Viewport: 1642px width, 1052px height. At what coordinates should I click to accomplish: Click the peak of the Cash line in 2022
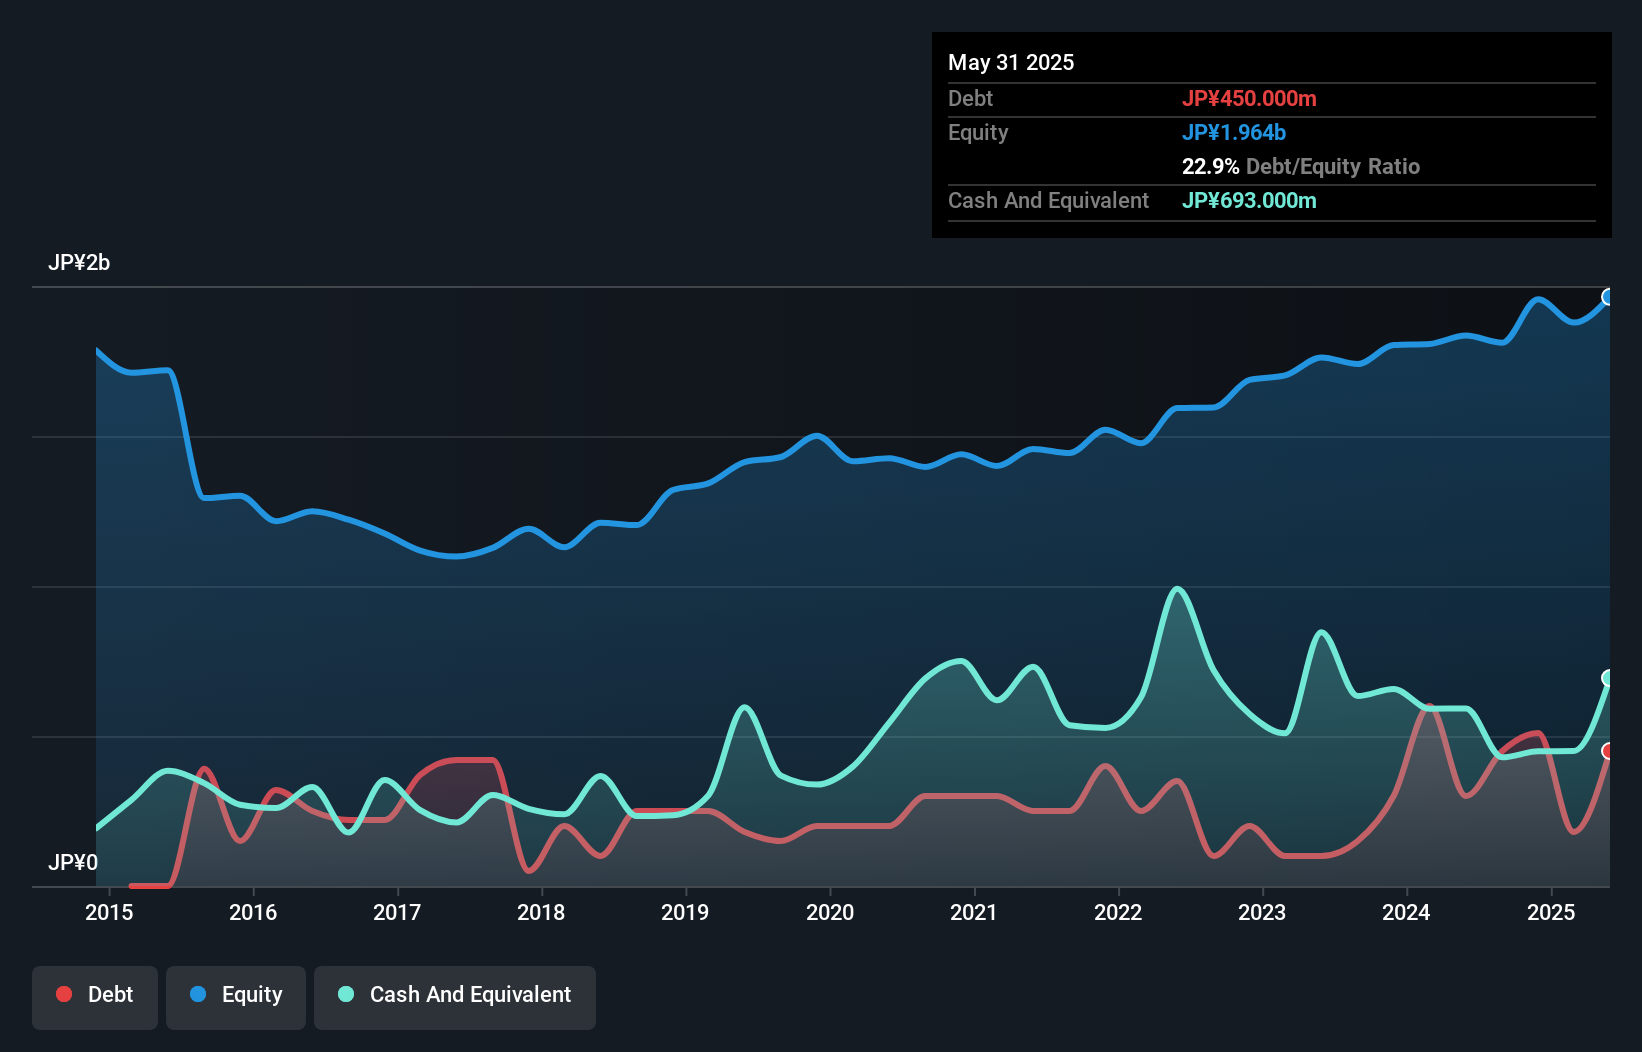pos(1178,588)
